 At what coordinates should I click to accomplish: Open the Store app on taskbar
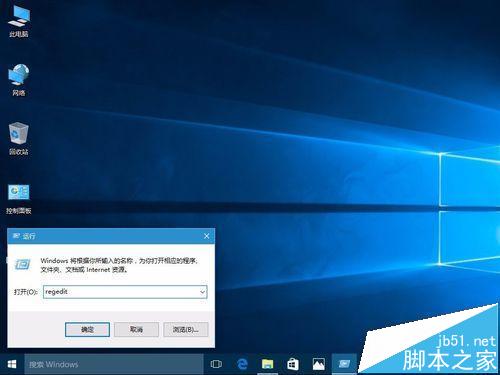(x=293, y=364)
